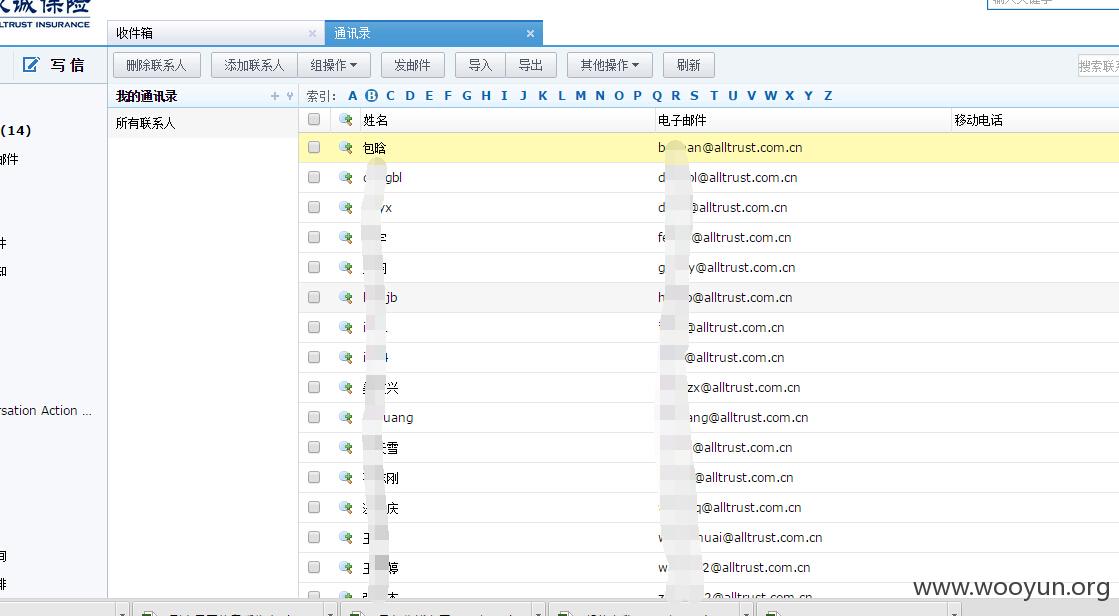Screen dimensions: 1119x616
Task: Filter contacts by index letter B
Action: pyautogui.click(x=371, y=96)
